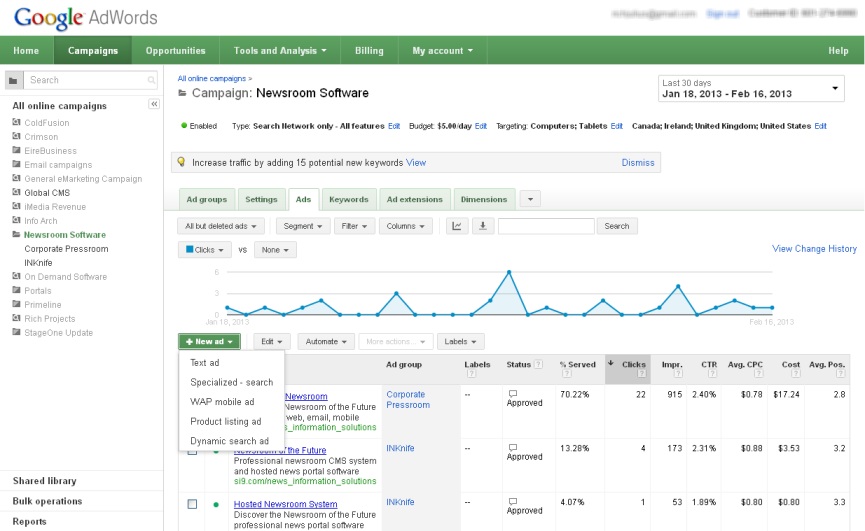Open Corporate Pressroom ad group in sidebar
The height and width of the screenshot is (531, 865).
click(x=66, y=249)
